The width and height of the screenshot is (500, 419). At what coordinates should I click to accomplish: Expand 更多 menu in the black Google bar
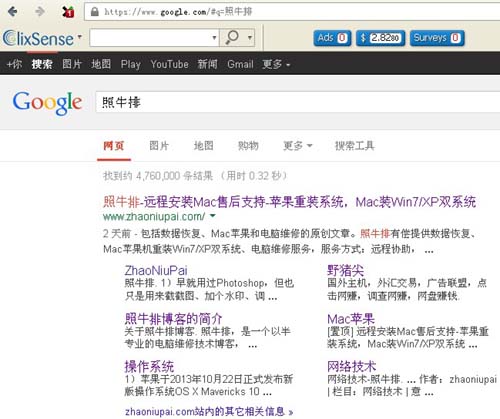[276, 64]
